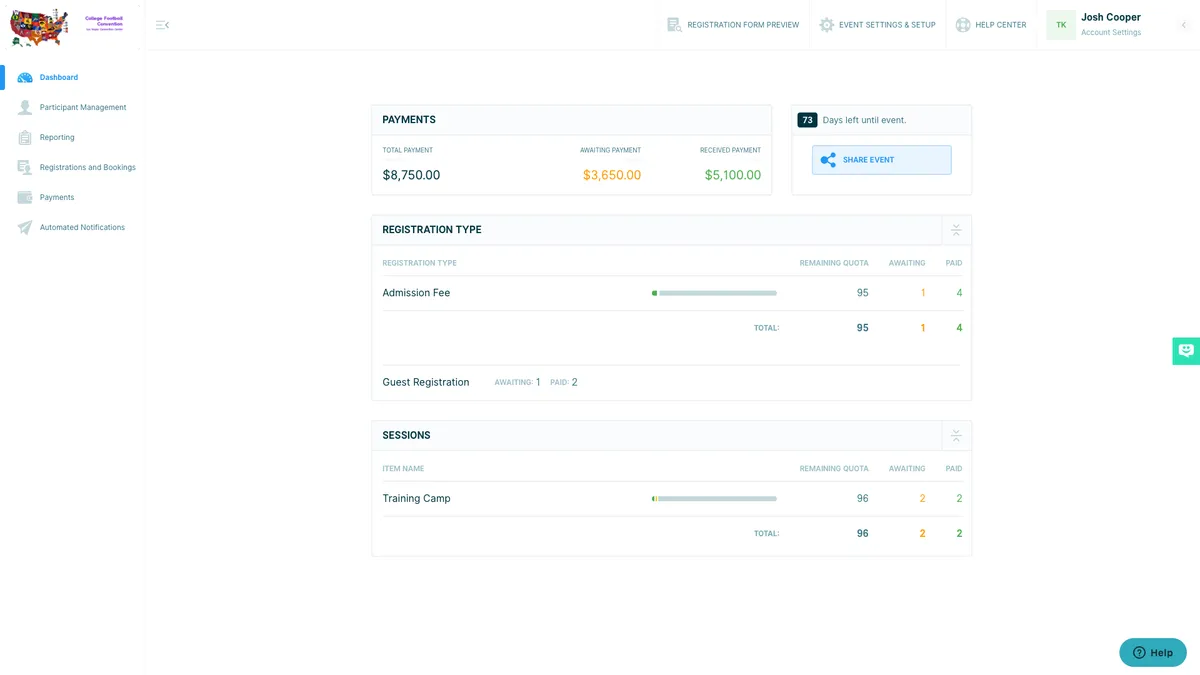Click the Dashboard gauge icon in sidebar
Image resolution: width=1200 pixels, height=675 pixels.
(25, 77)
